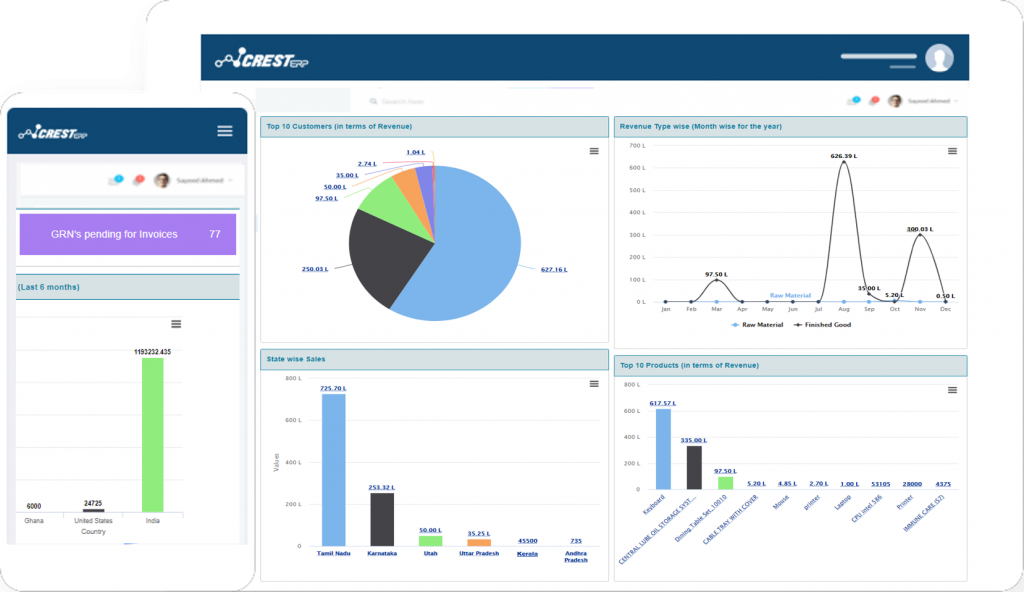Open the mobile view hamburger menu
This screenshot has height=592, width=1024.
tap(225, 131)
